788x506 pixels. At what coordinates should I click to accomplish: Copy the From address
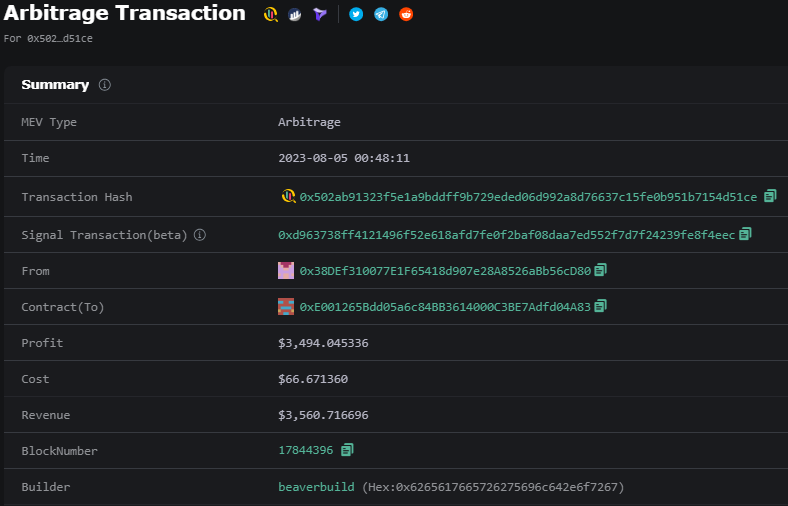pyautogui.click(x=600, y=270)
